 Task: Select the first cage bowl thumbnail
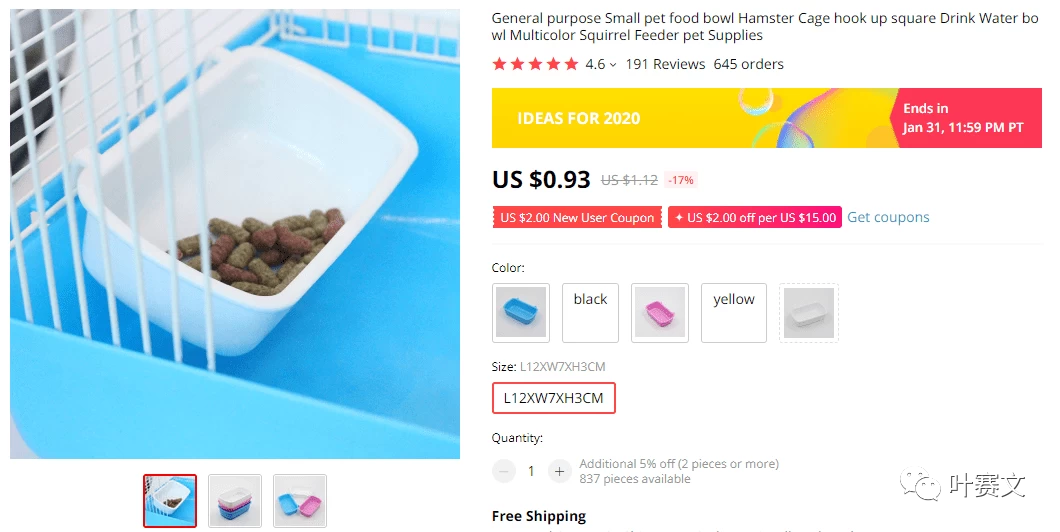(x=170, y=500)
